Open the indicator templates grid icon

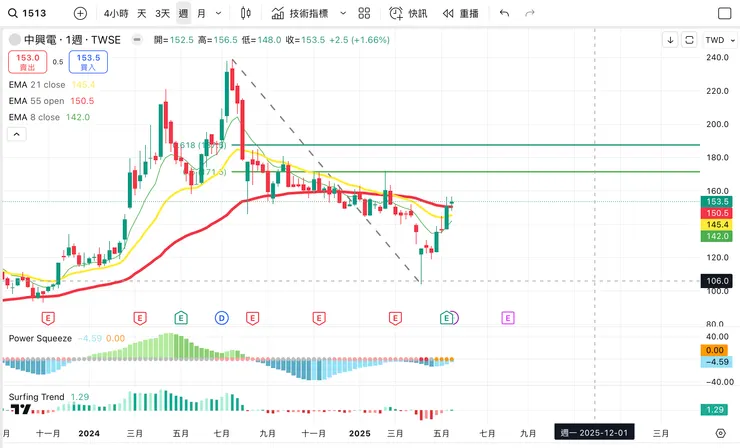364,13
